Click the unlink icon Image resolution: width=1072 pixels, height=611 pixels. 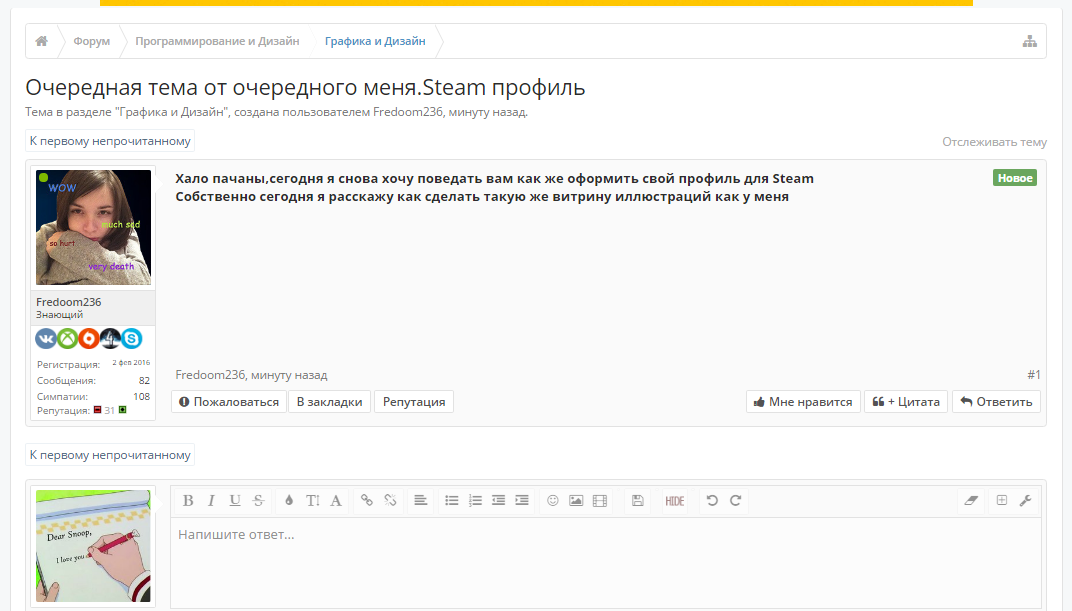click(390, 501)
